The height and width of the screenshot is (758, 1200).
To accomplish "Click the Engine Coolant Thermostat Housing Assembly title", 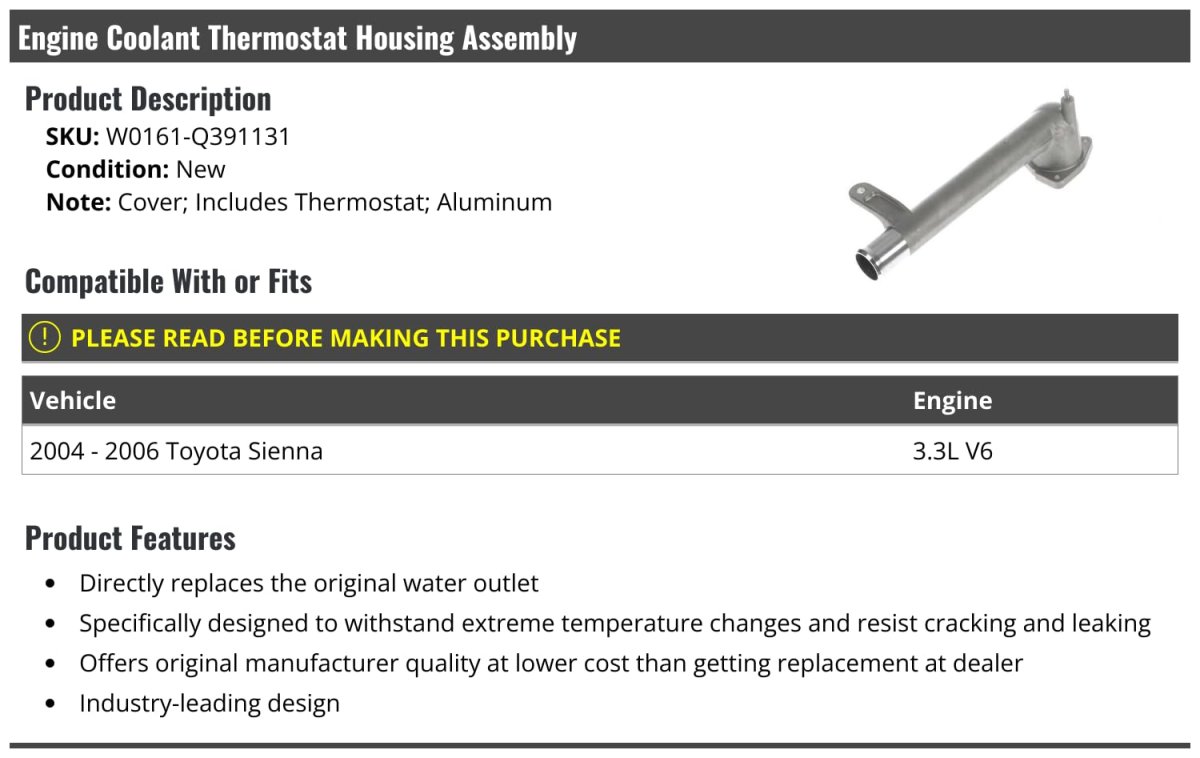I will [298, 38].
